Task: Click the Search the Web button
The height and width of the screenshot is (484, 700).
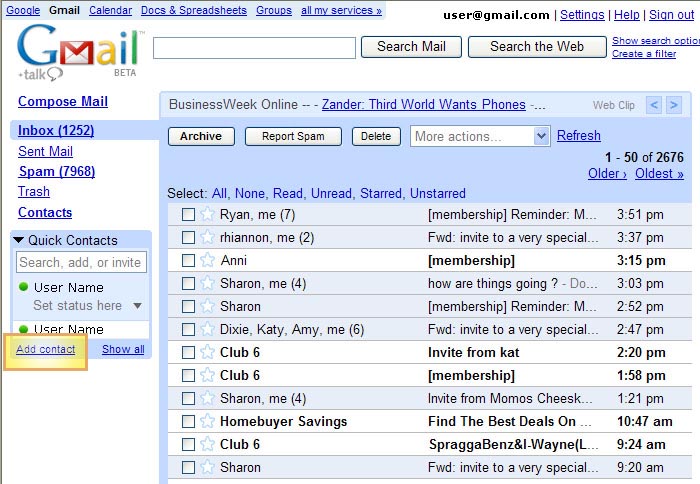Action: [537, 46]
